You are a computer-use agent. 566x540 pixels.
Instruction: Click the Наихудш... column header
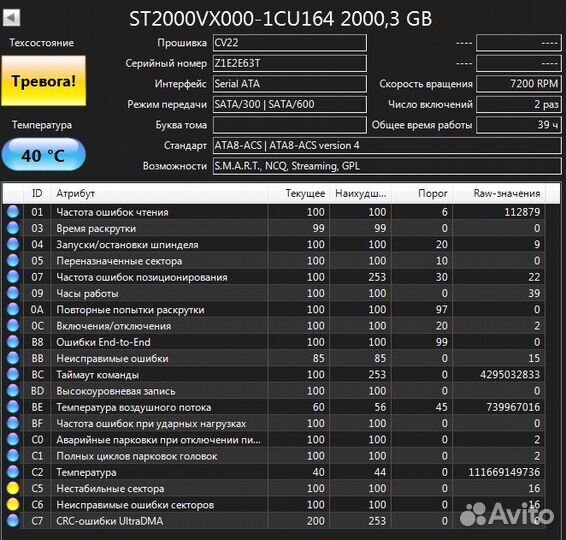(360, 193)
